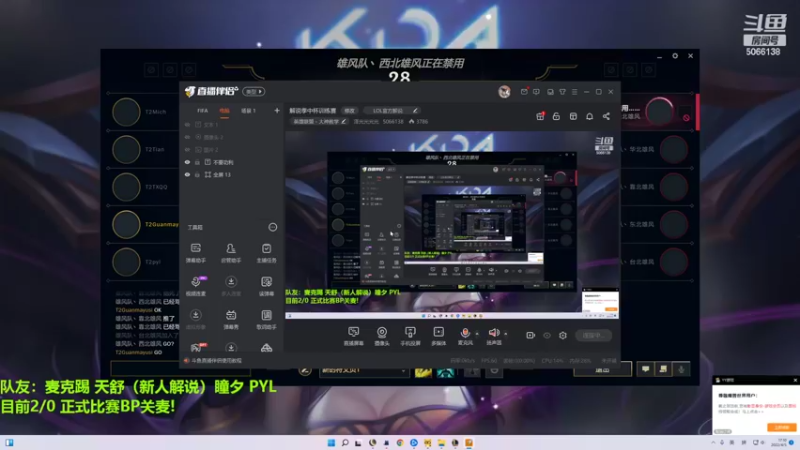The height and width of the screenshot is (450, 800).
Task: Open the rune page dropdown in LoL client
Action: click(x=363, y=370)
